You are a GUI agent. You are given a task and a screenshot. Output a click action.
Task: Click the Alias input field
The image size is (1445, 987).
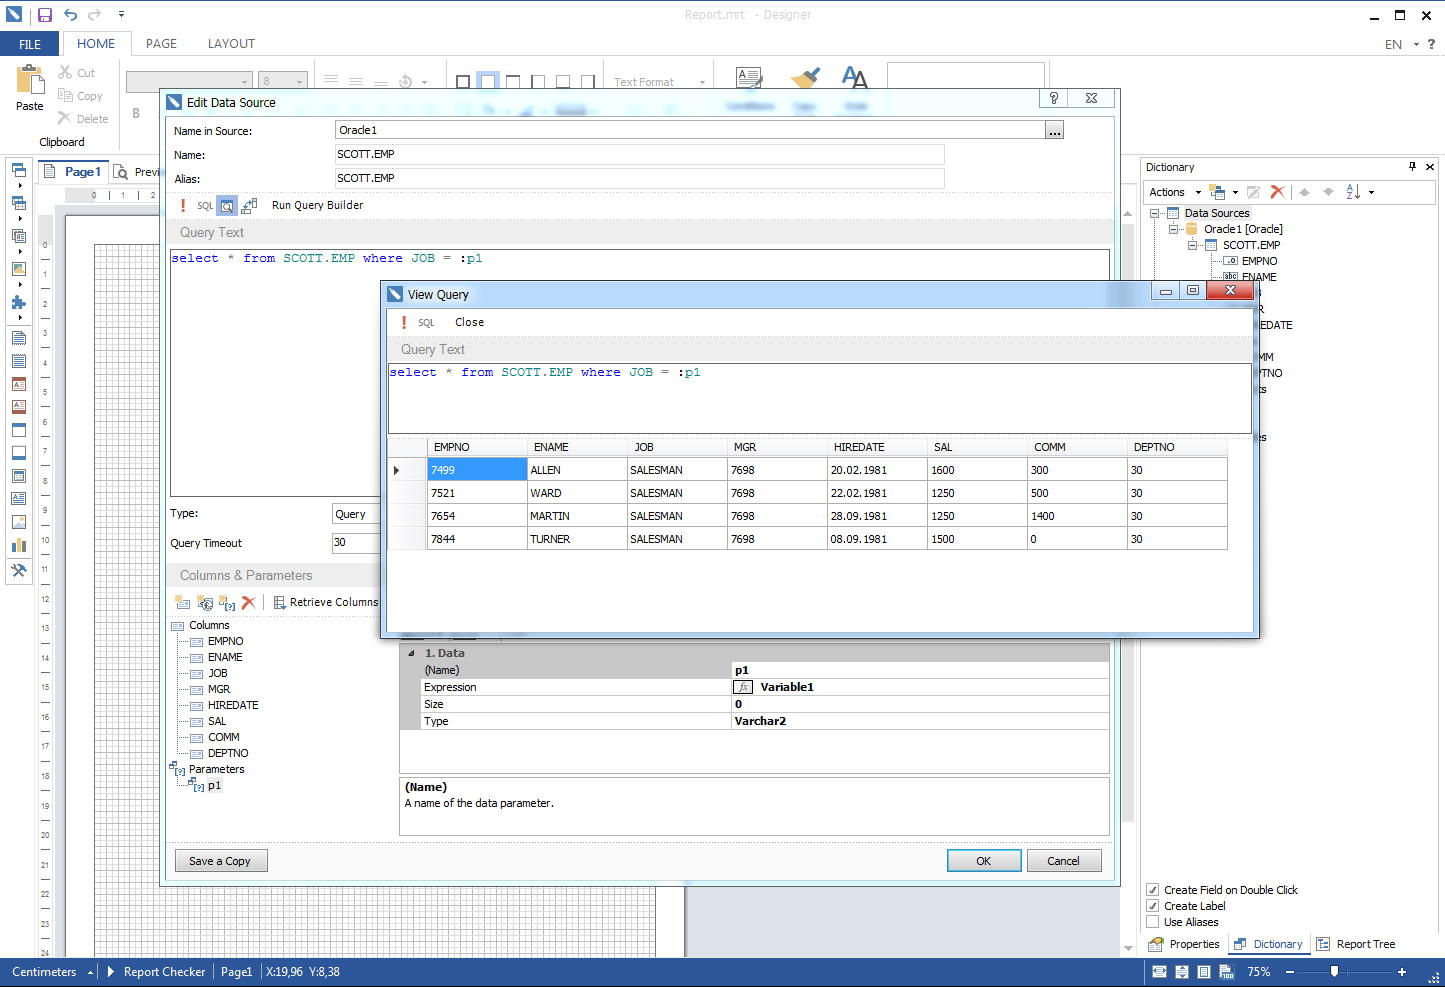coord(640,178)
